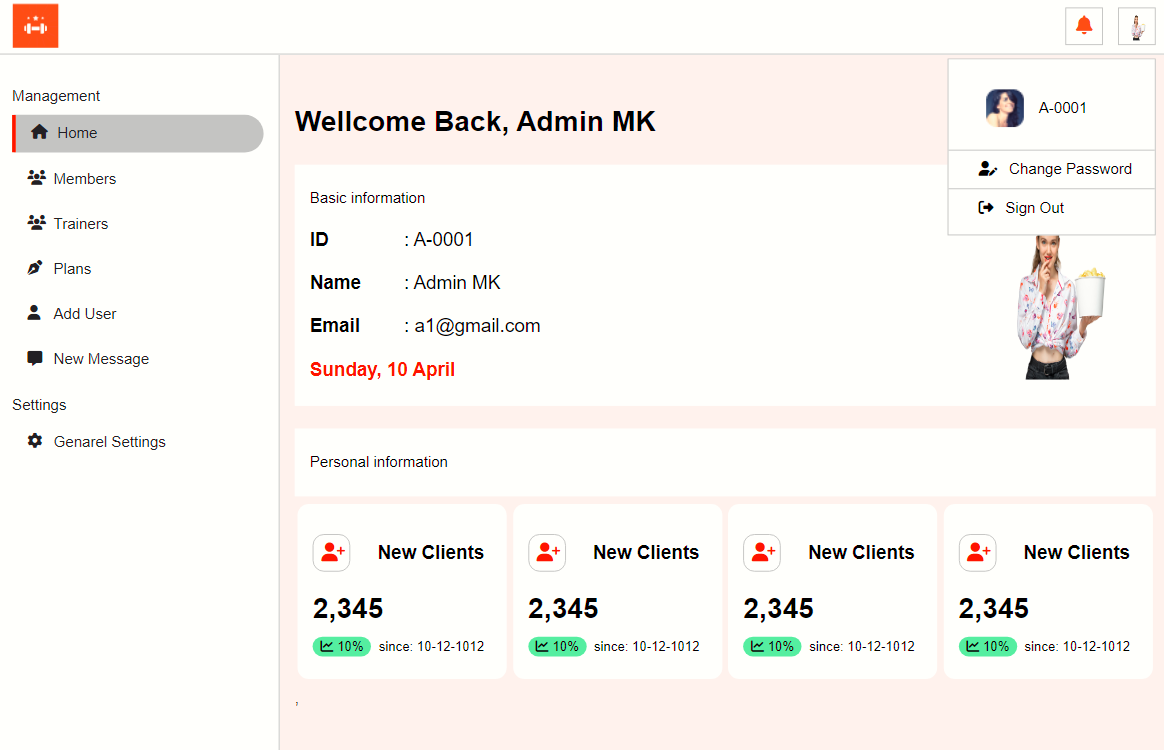Click the Sunday, 10 April date
Image resolution: width=1164 pixels, height=750 pixels.
[x=382, y=369]
